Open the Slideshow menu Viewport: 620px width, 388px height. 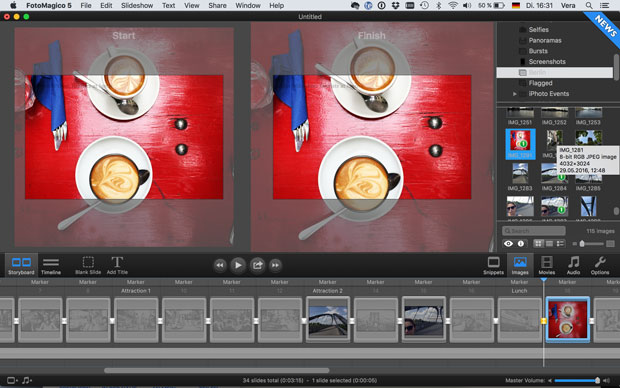point(137,6)
